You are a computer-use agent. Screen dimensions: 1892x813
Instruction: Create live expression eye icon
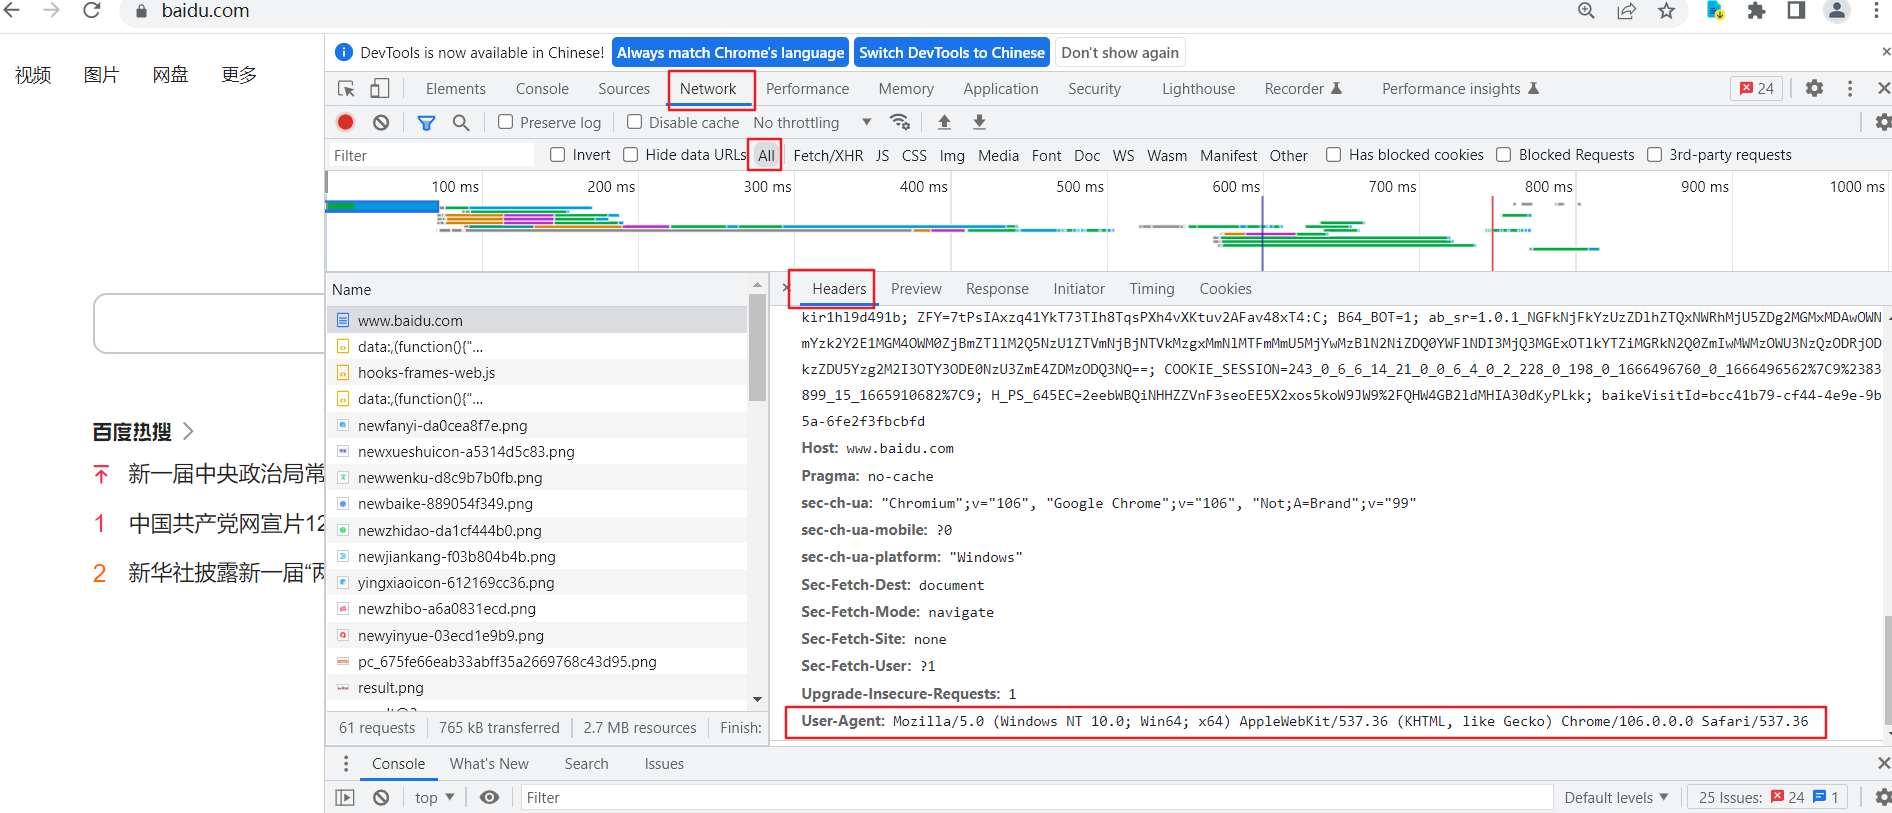489,797
